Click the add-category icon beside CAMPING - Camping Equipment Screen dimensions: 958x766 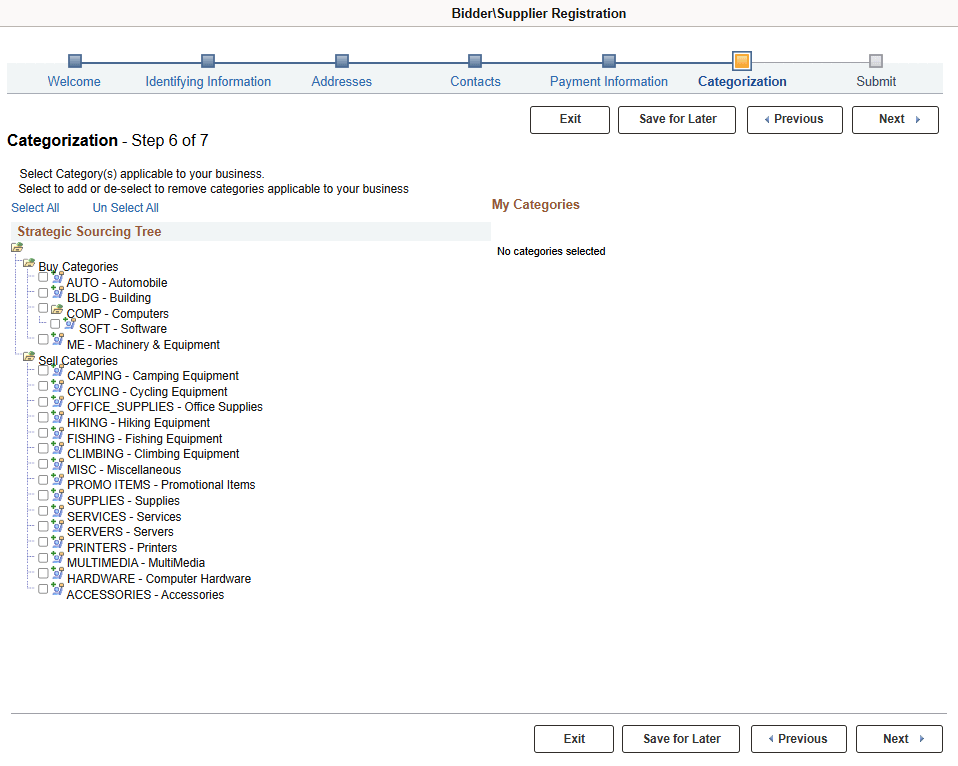58,371
